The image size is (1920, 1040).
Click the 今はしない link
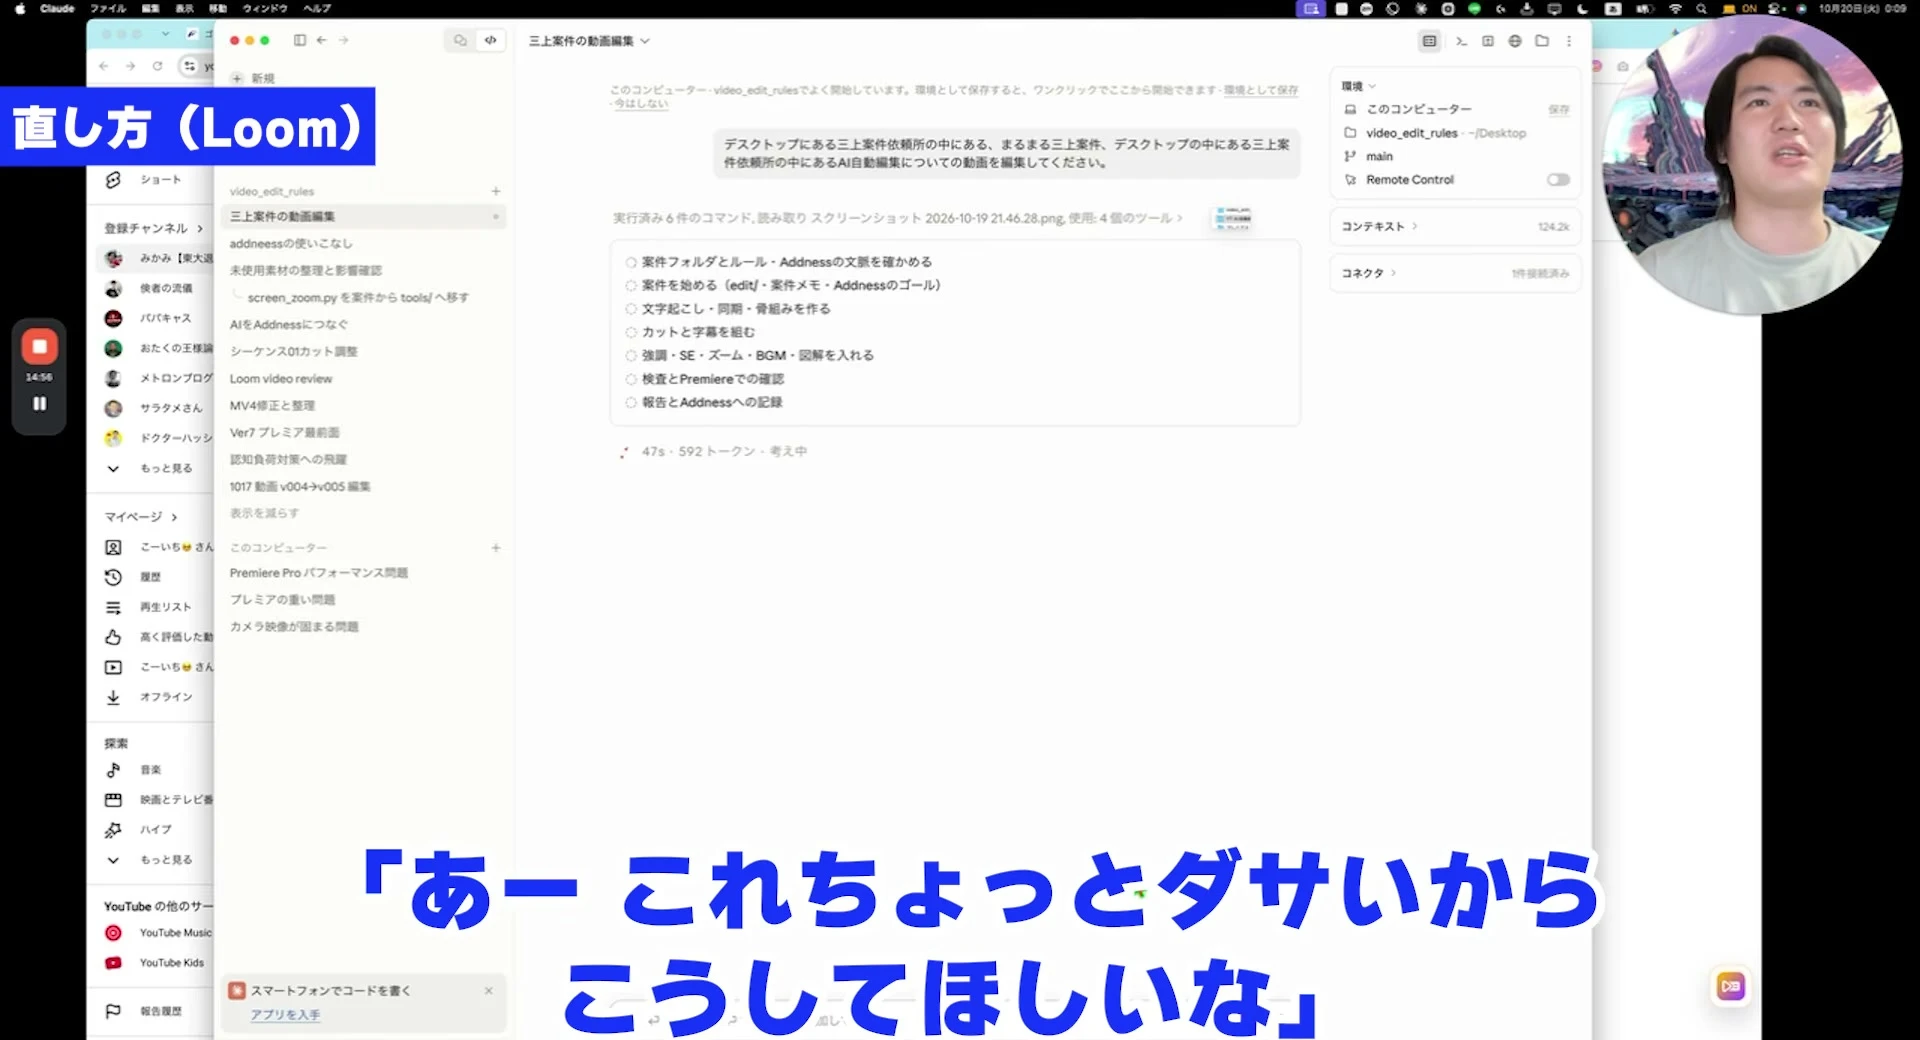coord(641,104)
